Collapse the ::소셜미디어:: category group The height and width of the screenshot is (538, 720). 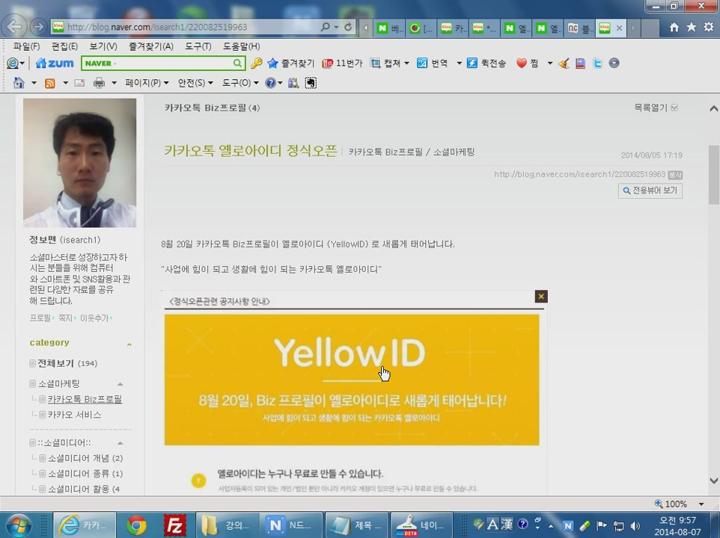(x=120, y=443)
